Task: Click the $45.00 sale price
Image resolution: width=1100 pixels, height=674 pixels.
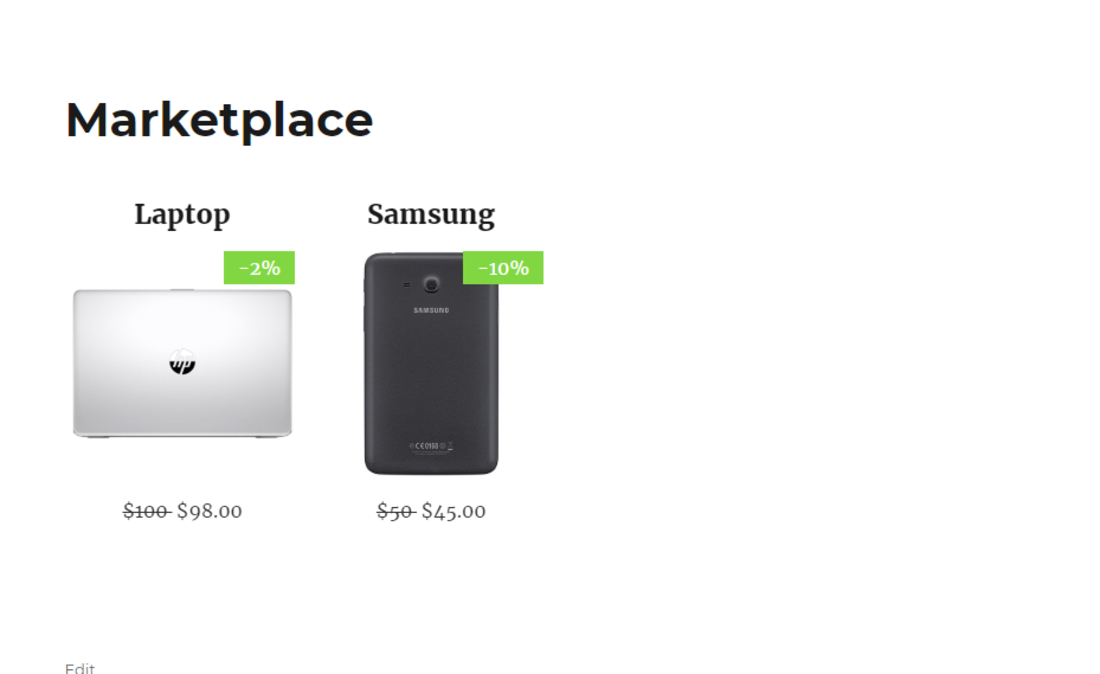Action: pyautogui.click(x=454, y=511)
